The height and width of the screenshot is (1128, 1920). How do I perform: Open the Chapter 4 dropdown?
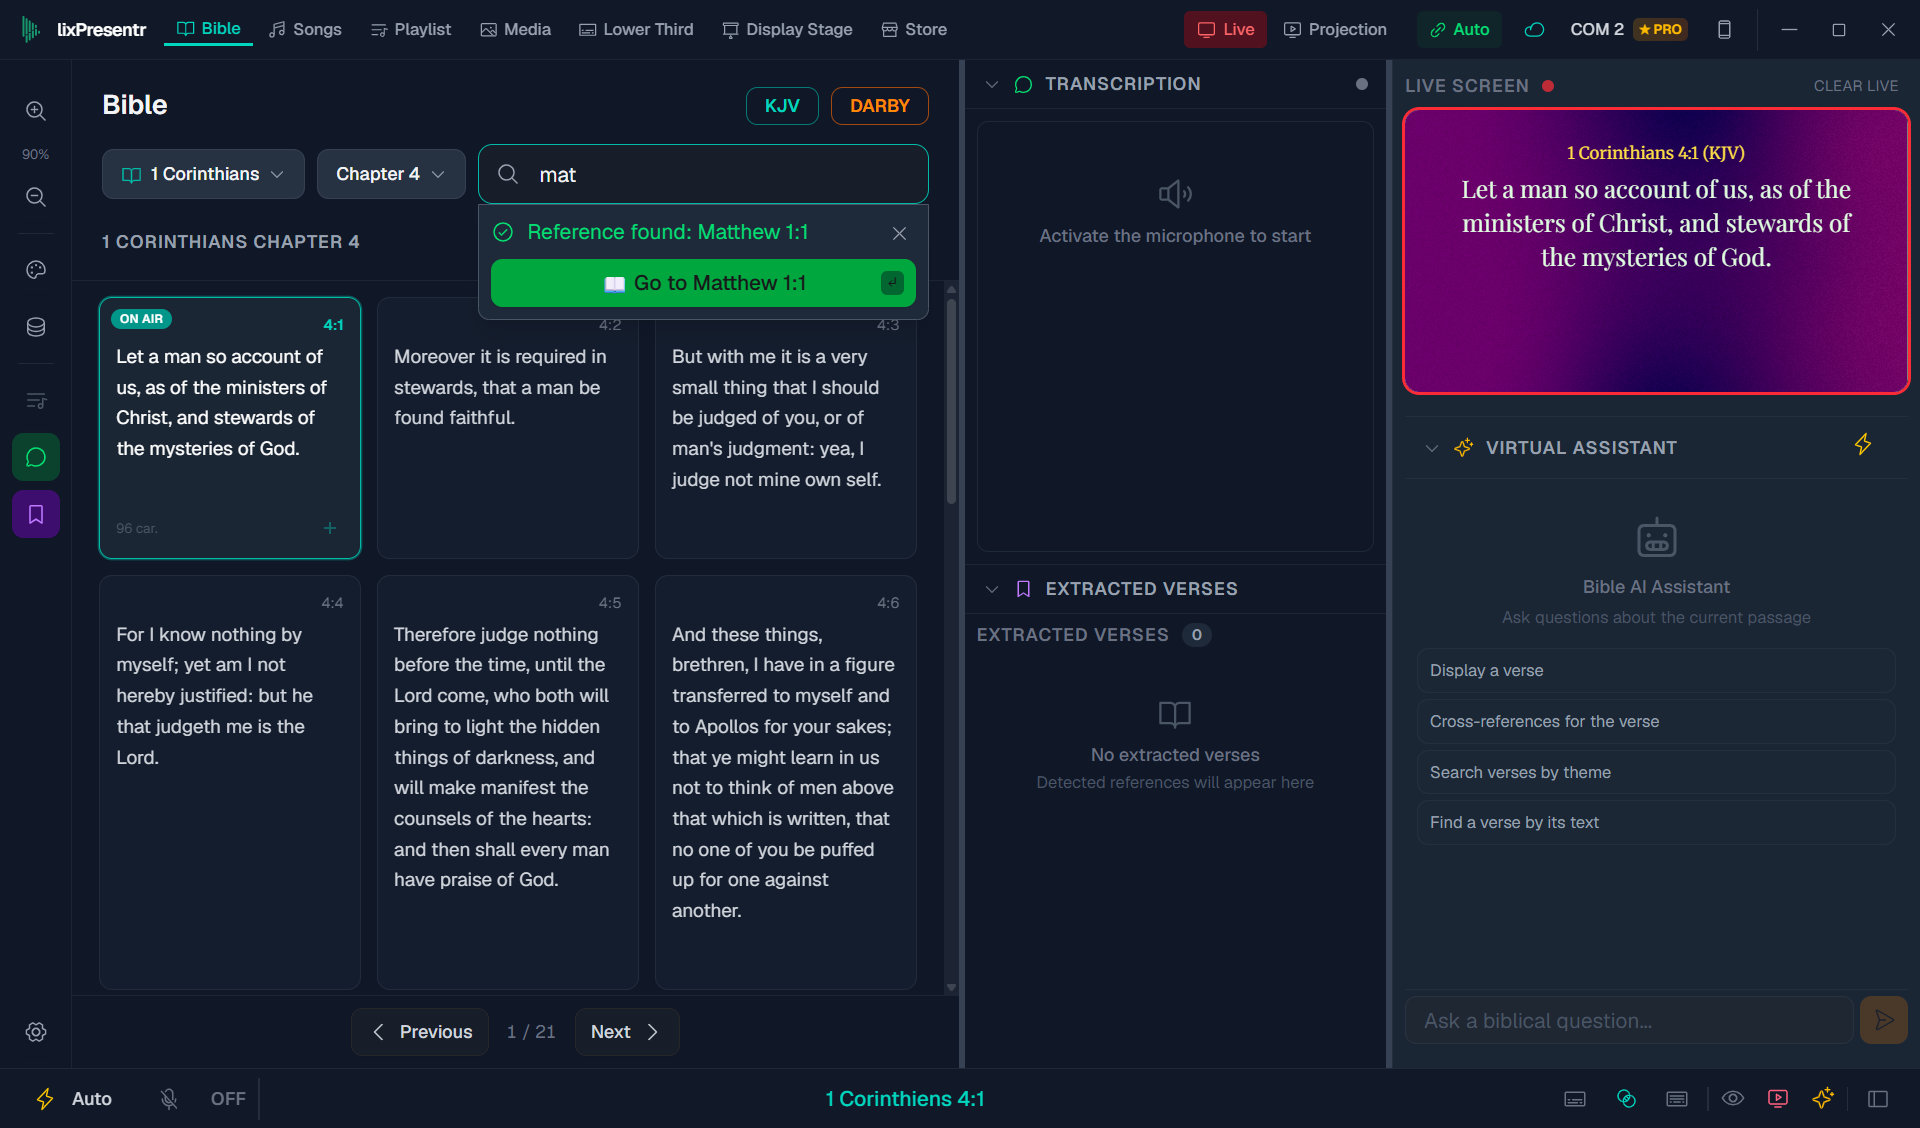tap(391, 174)
